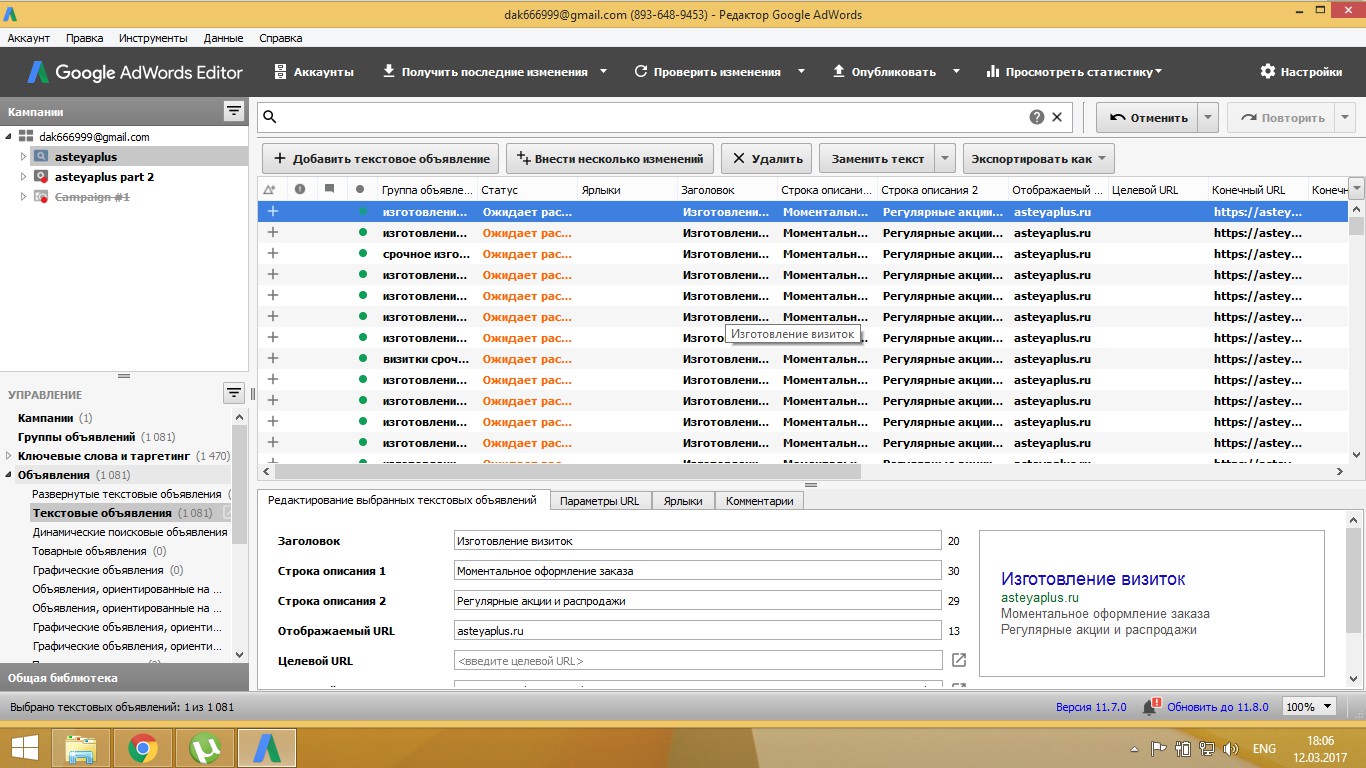Click the Publish upload button
The width and height of the screenshot is (1366, 768).
tap(884, 72)
